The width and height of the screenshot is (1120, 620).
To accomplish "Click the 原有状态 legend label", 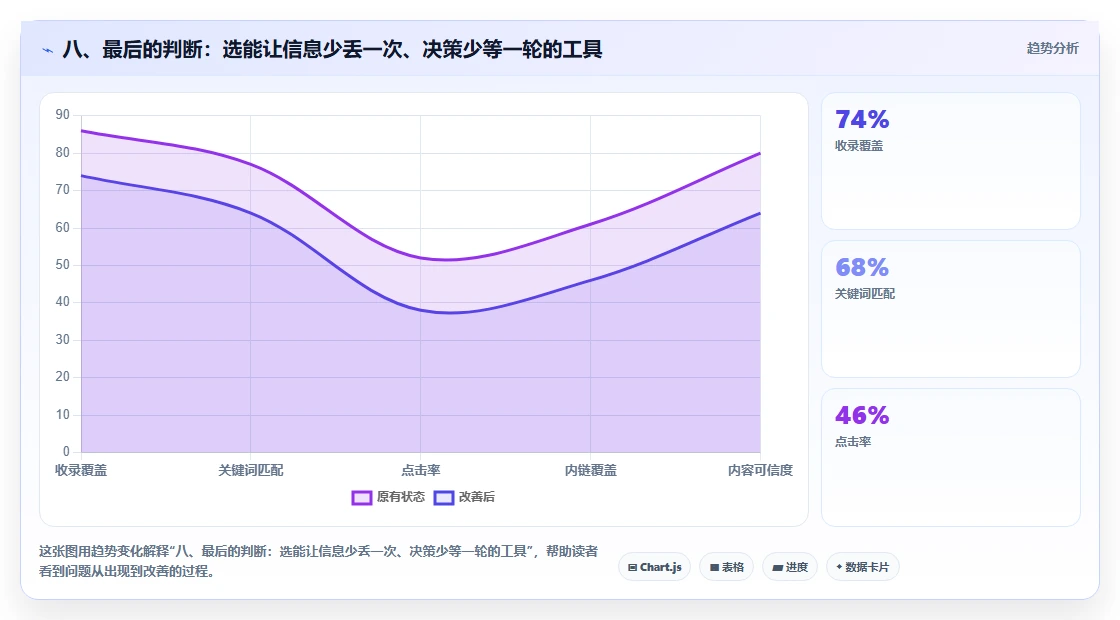I will pyautogui.click(x=401, y=497).
